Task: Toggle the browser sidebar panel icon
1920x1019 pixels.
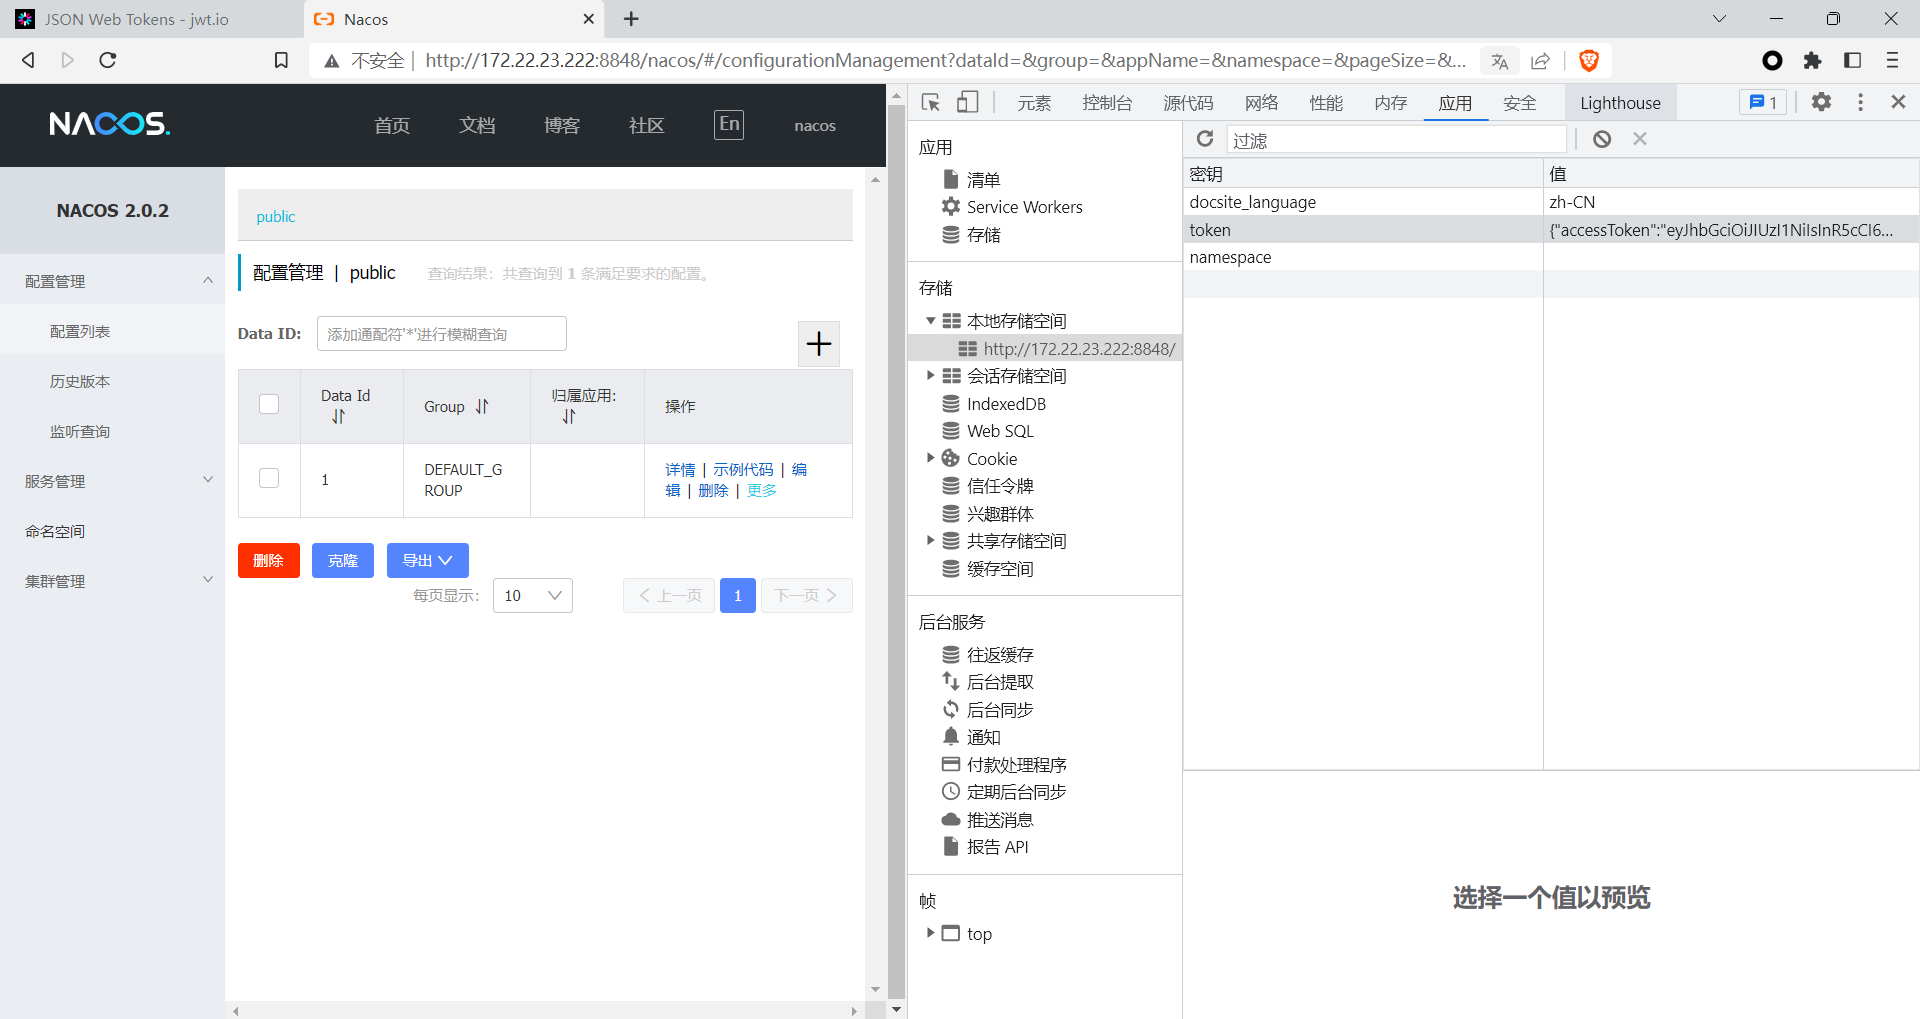Action: coord(1852,61)
